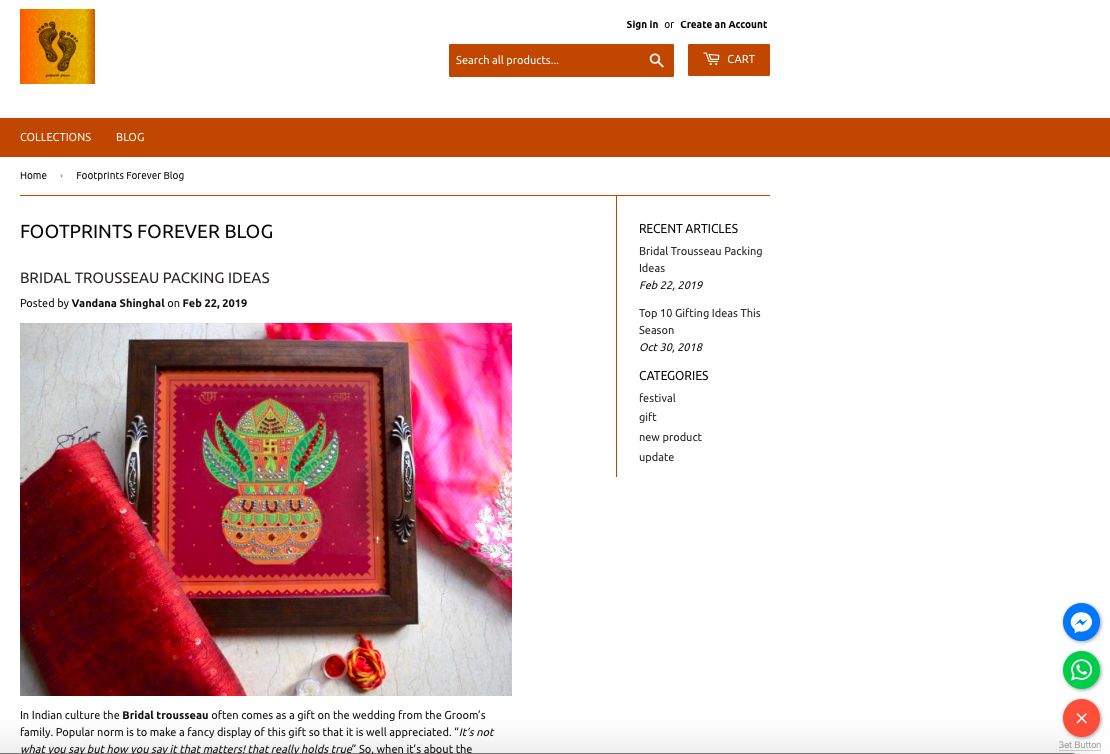Select the update category
The width and height of the screenshot is (1110, 754).
click(656, 457)
